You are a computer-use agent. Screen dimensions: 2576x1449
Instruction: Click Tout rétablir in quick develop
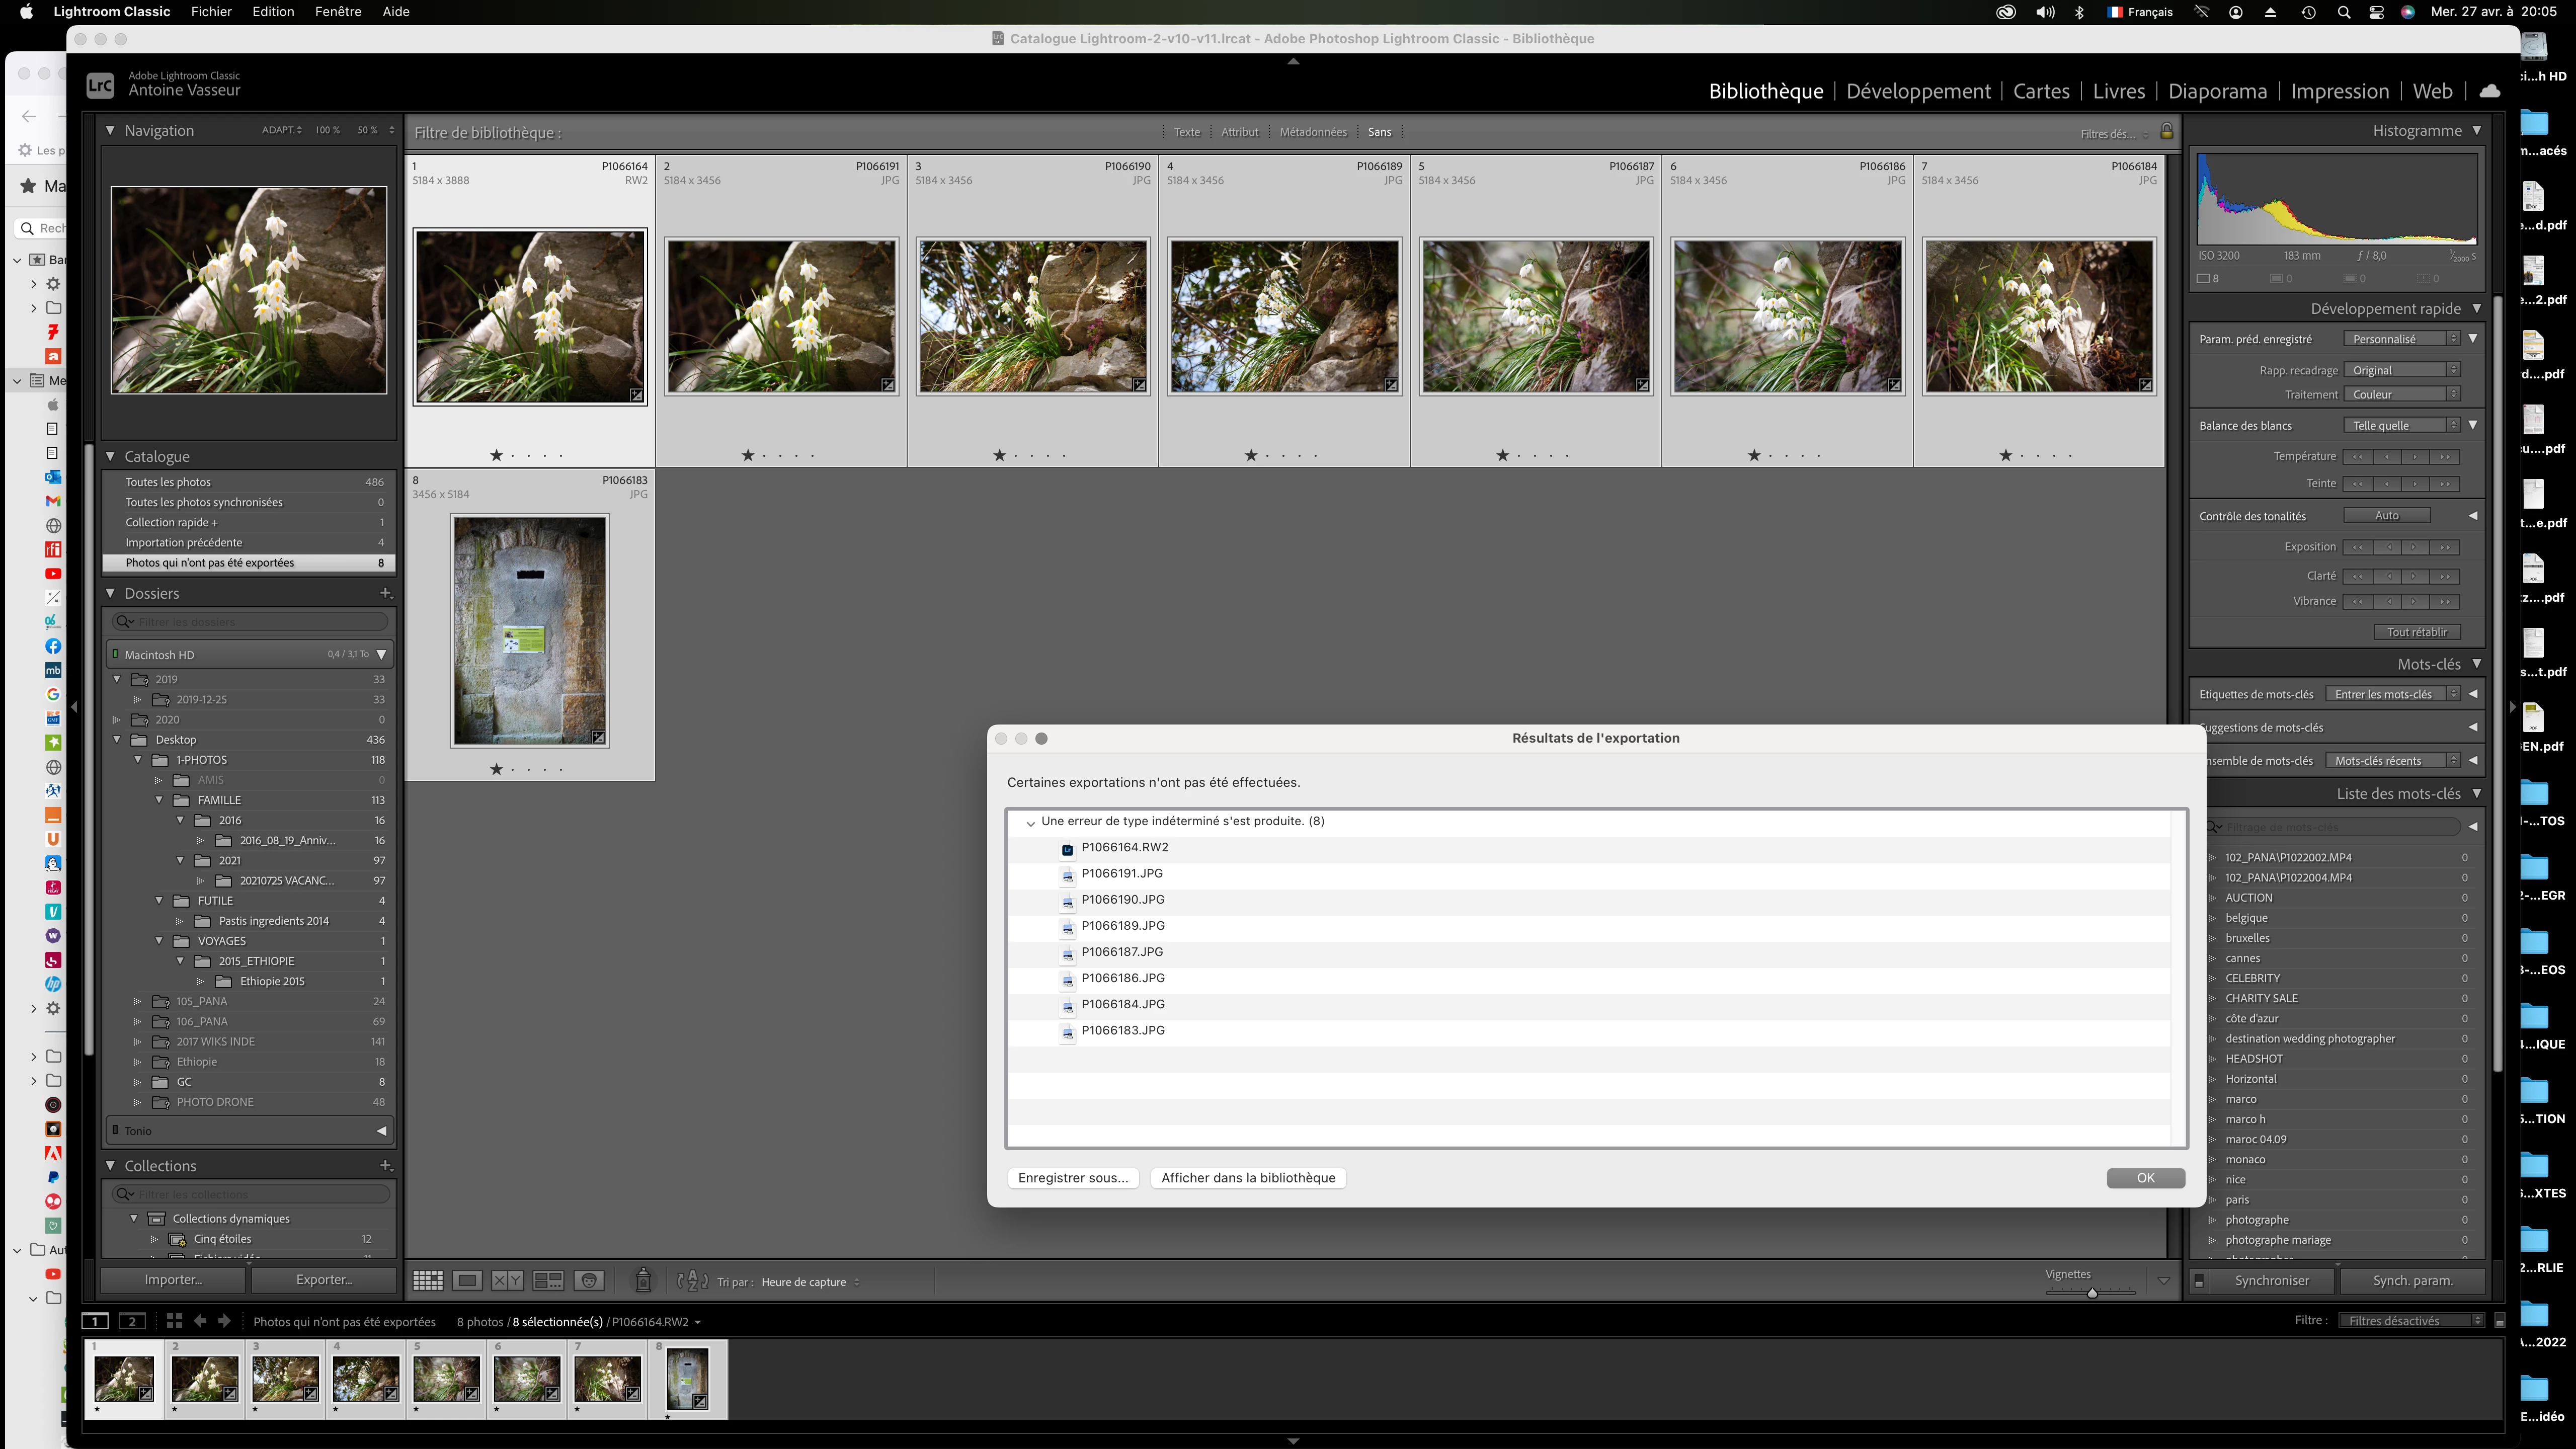click(2416, 632)
